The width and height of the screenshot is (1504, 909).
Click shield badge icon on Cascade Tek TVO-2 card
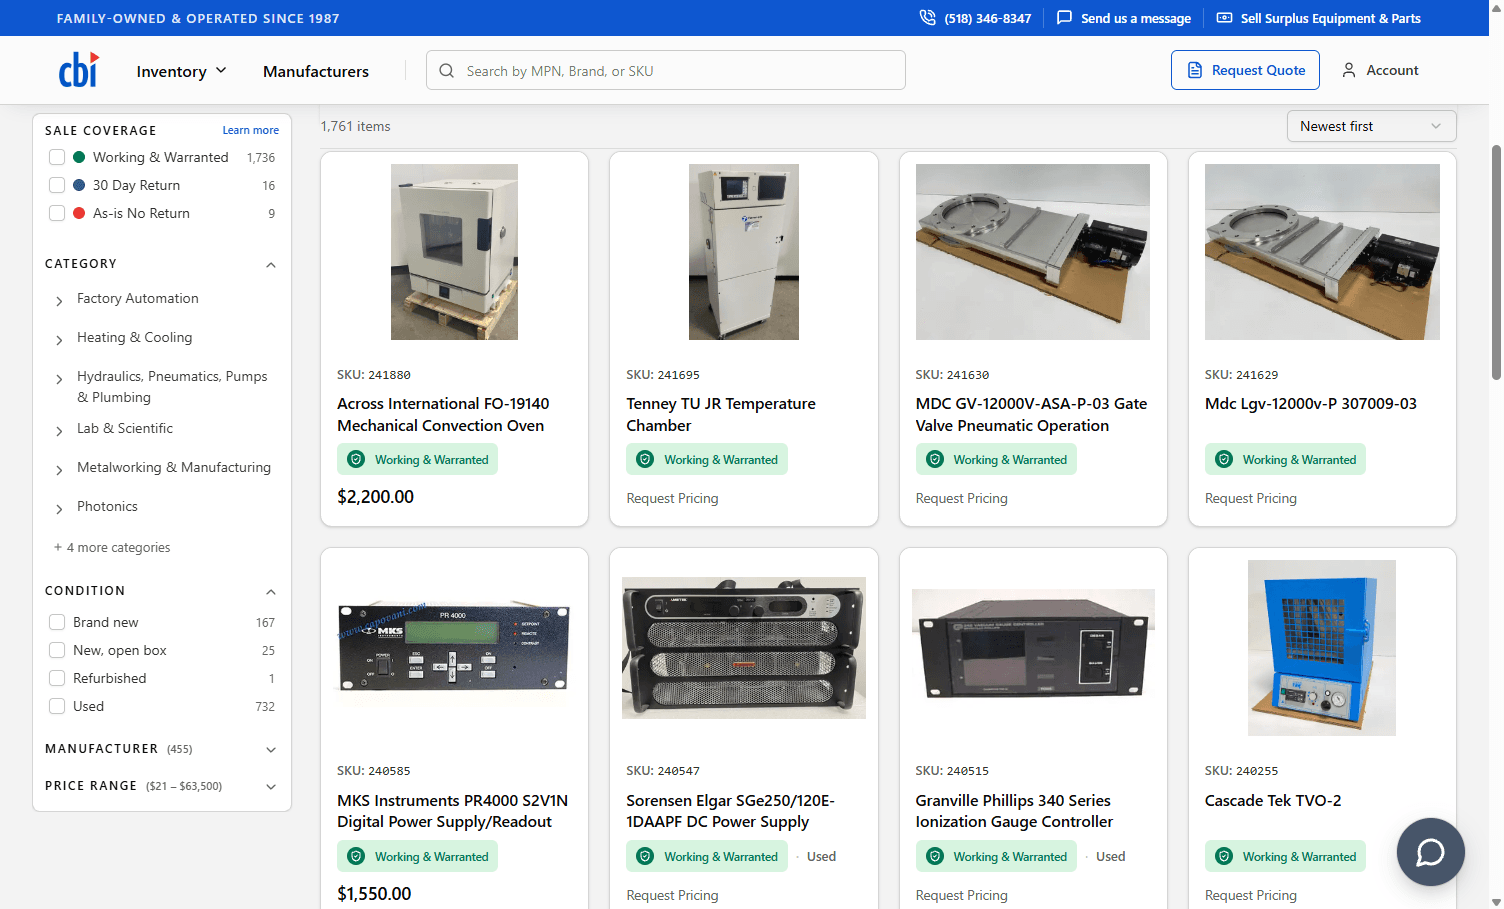(1224, 856)
